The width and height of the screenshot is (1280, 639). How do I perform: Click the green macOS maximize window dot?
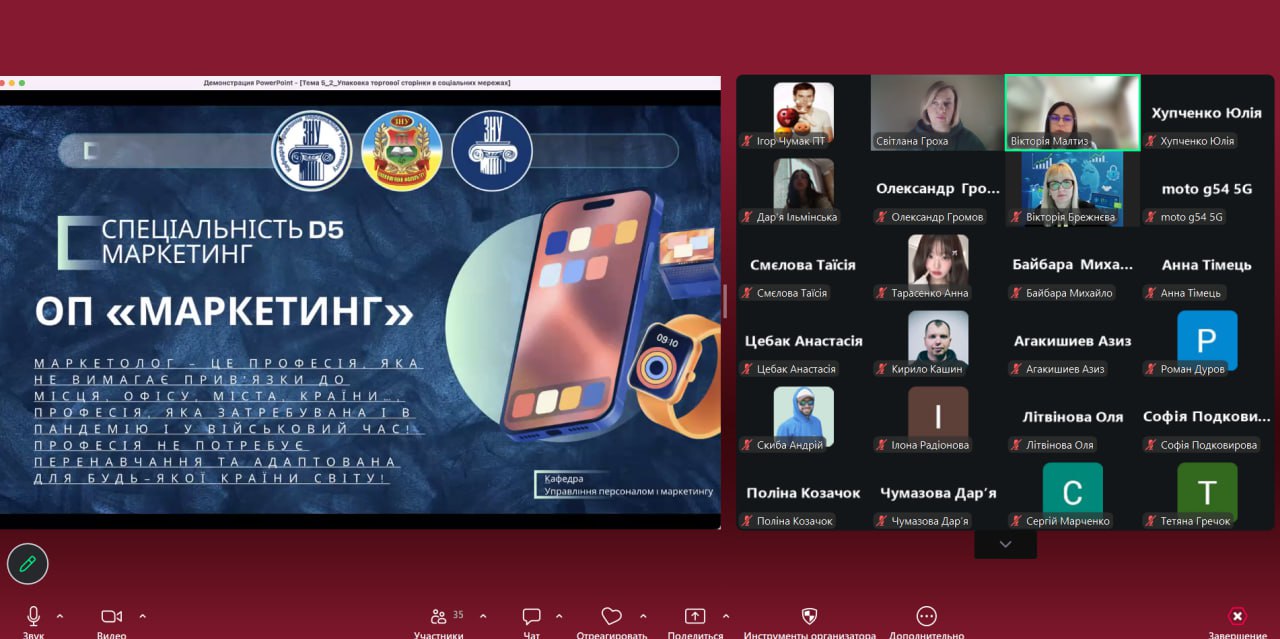click(22, 83)
